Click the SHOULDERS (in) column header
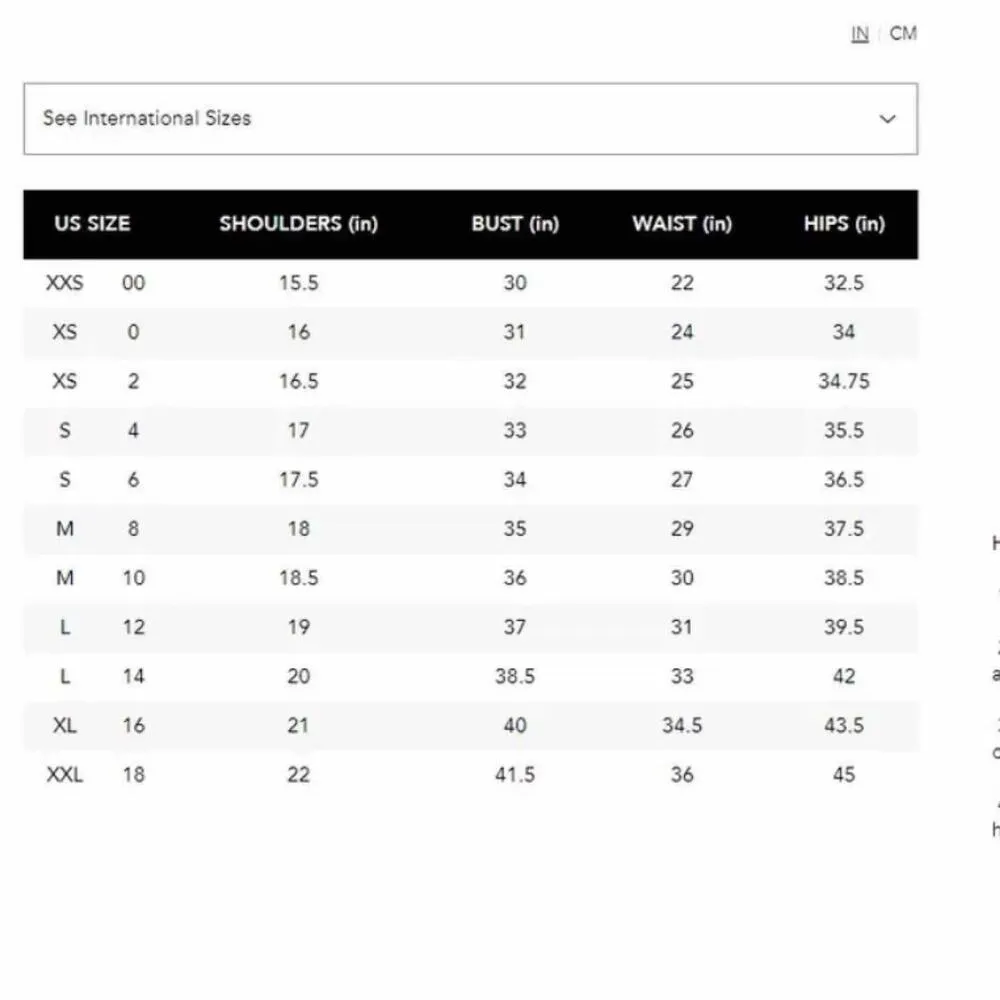 pos(298,224)
